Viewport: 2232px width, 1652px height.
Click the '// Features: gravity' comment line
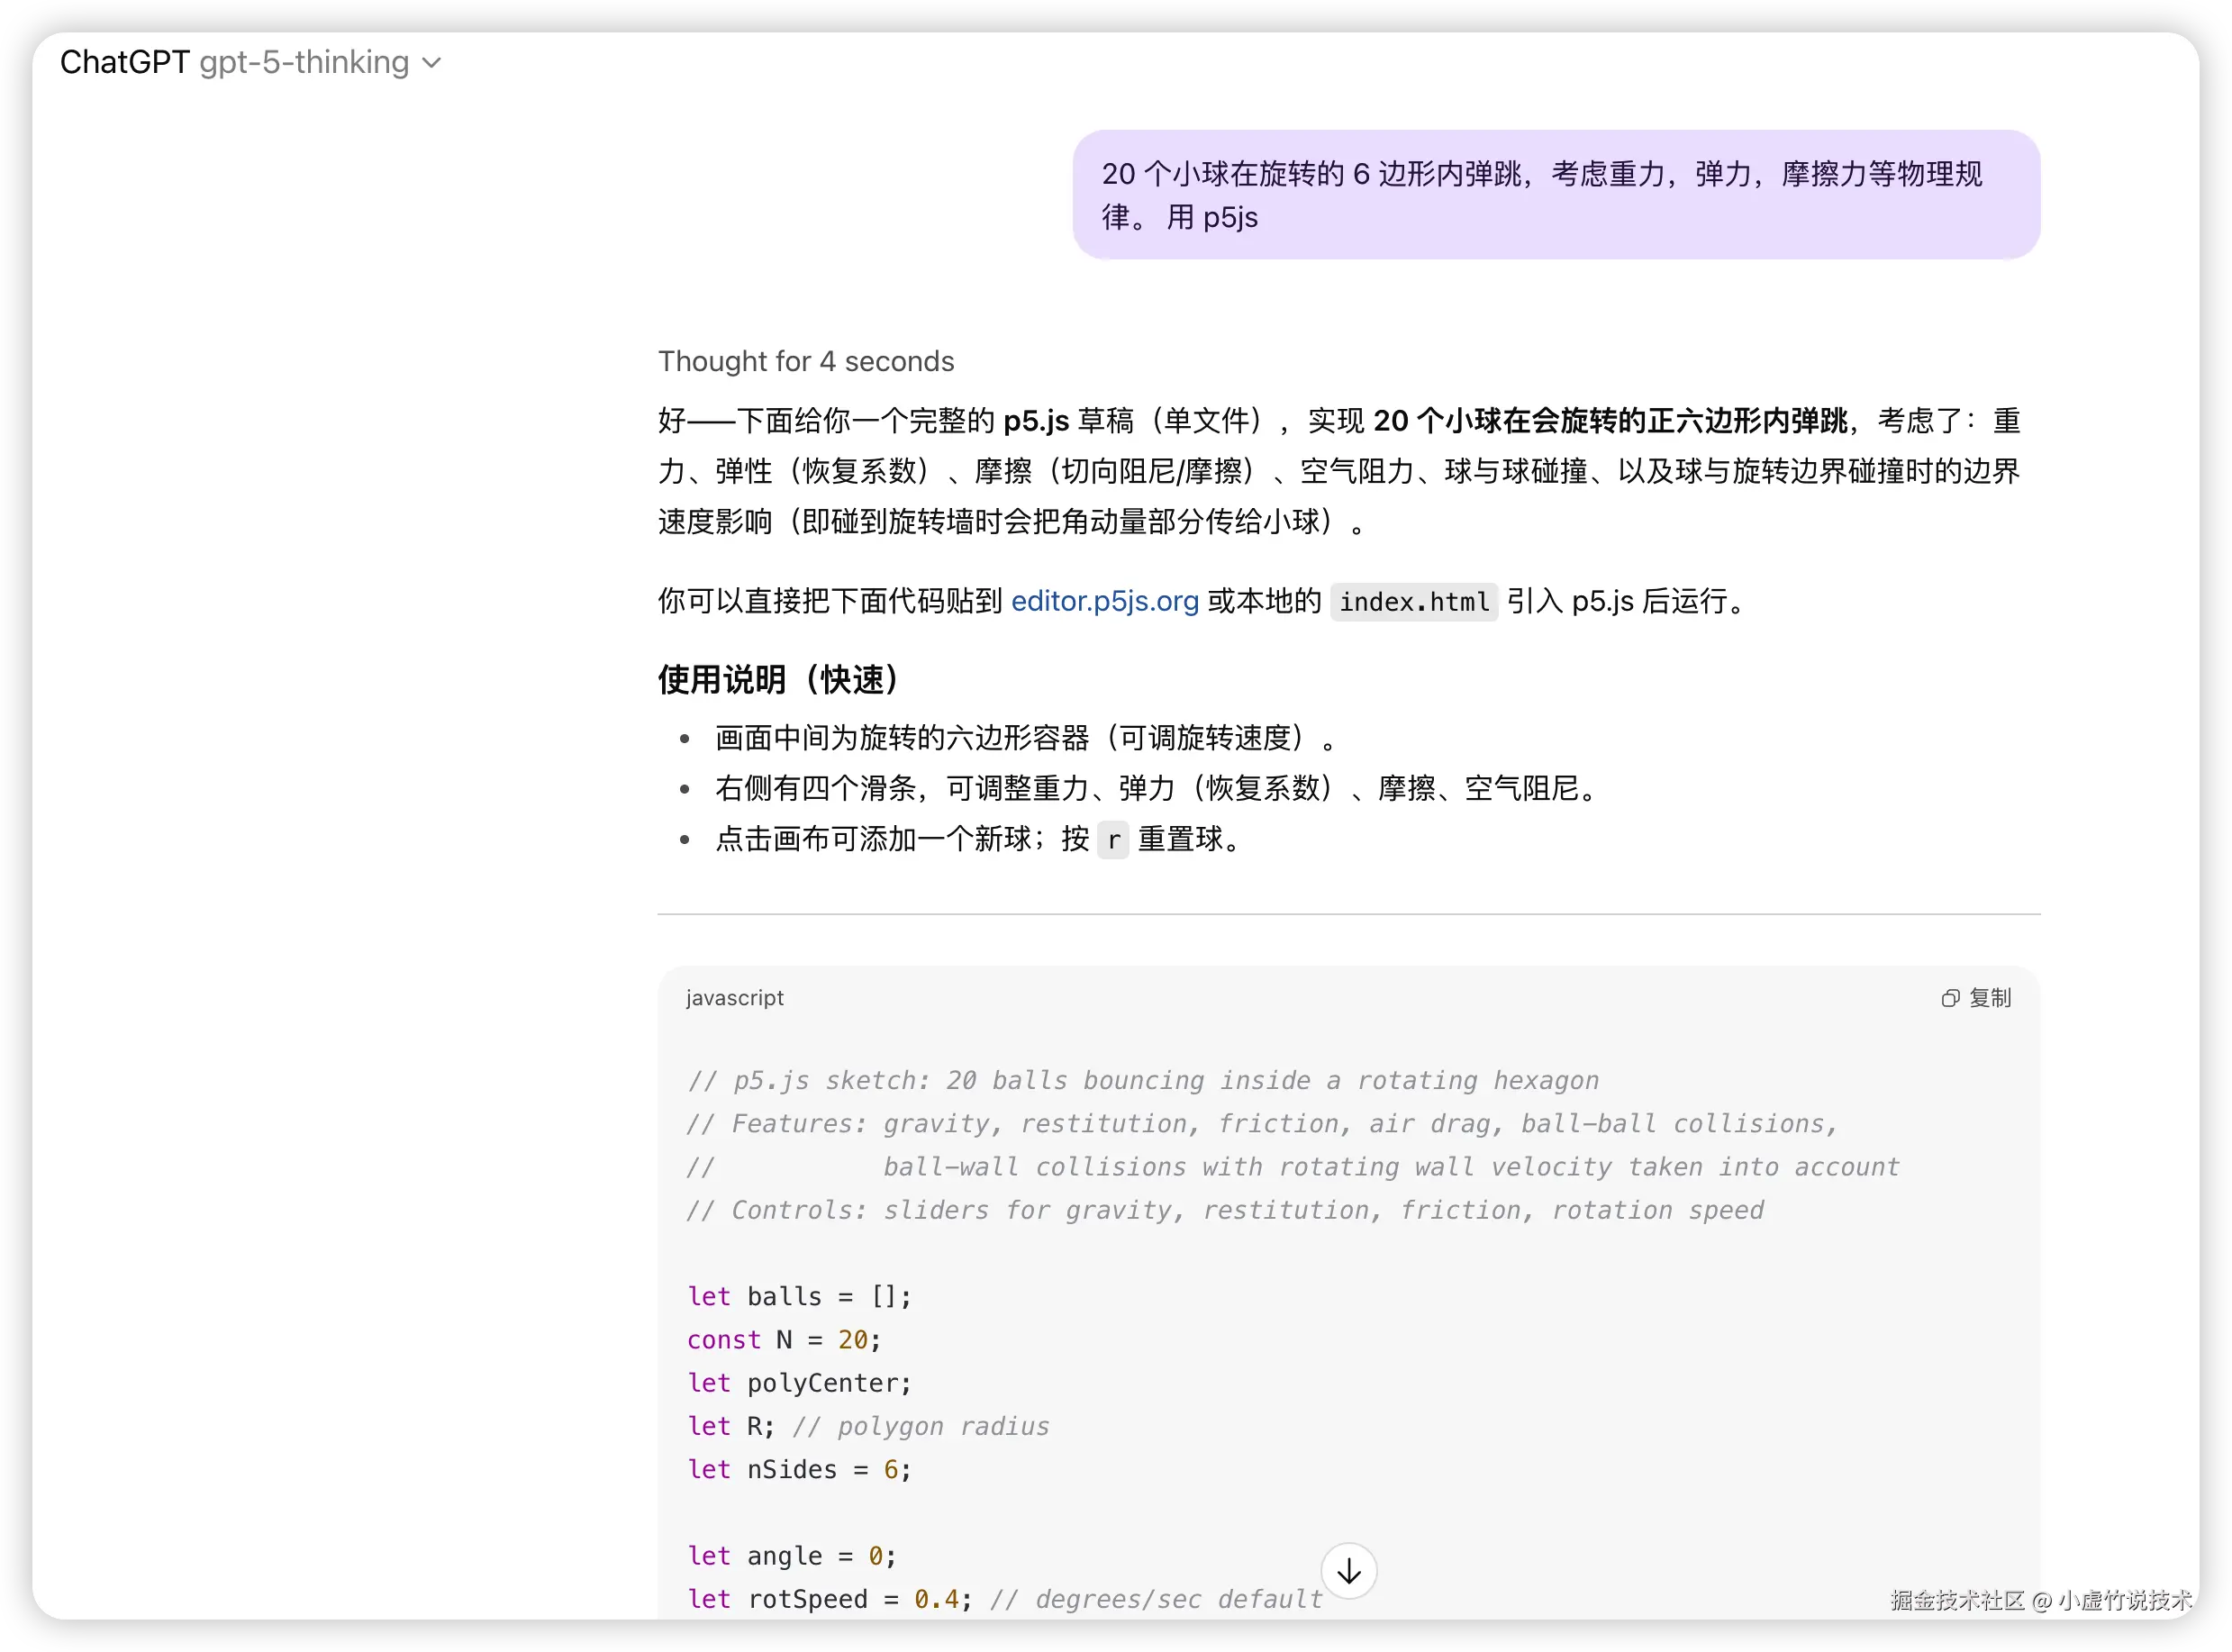(x=1263, y=1124)
